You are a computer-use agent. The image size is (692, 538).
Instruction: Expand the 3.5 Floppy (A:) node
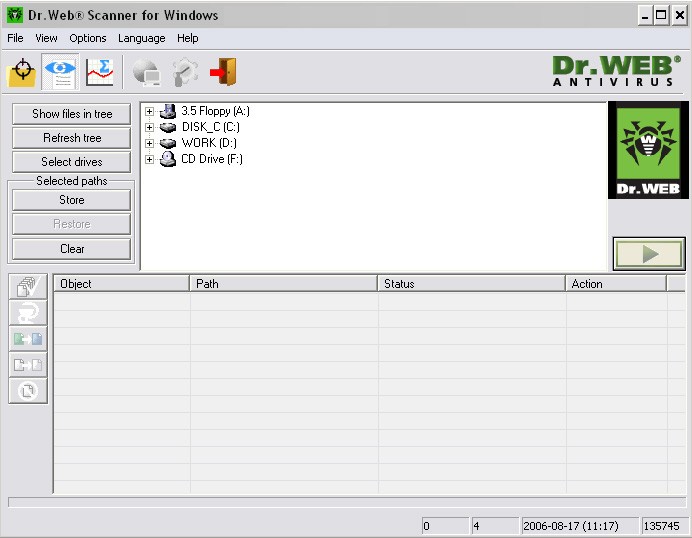149,112
